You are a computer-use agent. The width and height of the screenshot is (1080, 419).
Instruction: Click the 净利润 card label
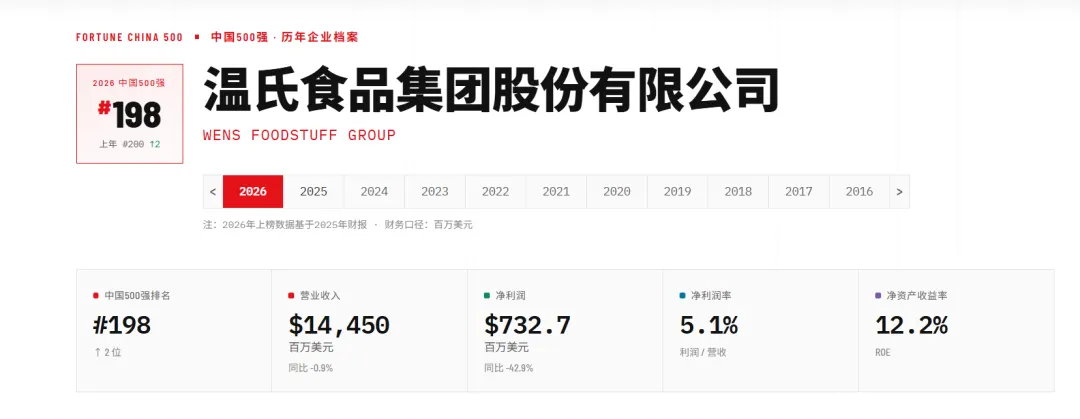(x=510, y=295)
